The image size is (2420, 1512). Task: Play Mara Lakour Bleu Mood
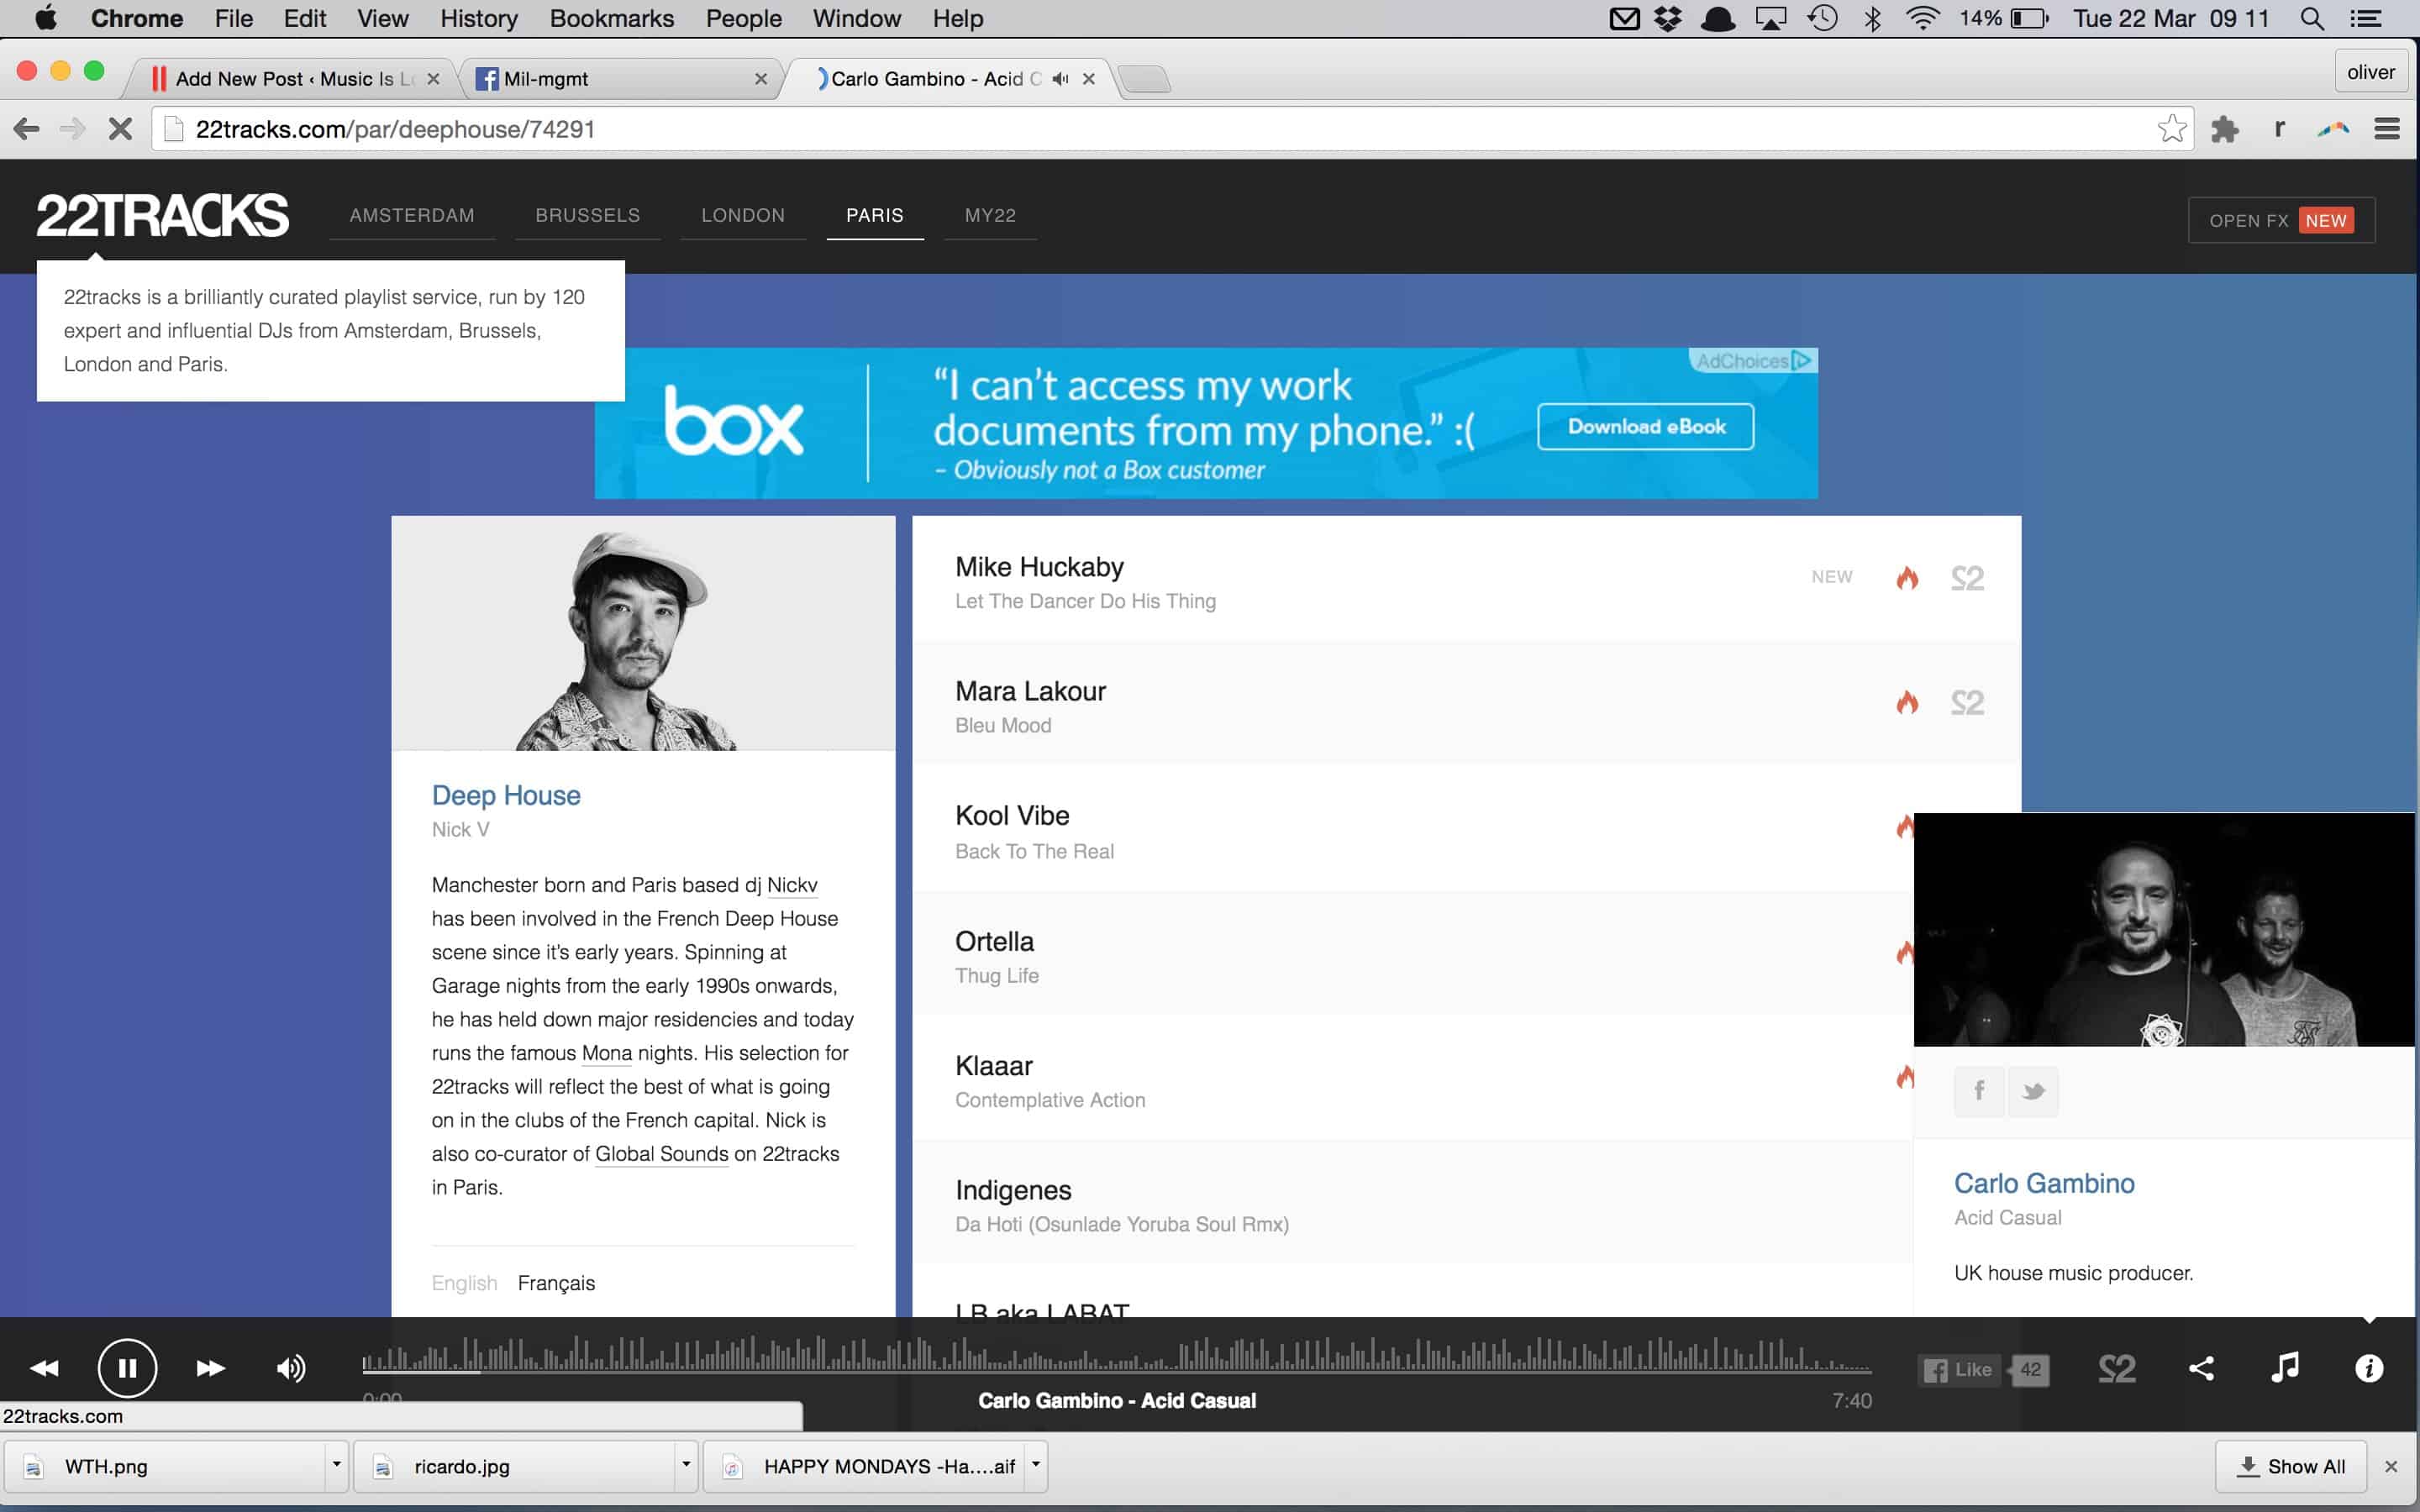pyautogui.click(x=1467, y=704)
